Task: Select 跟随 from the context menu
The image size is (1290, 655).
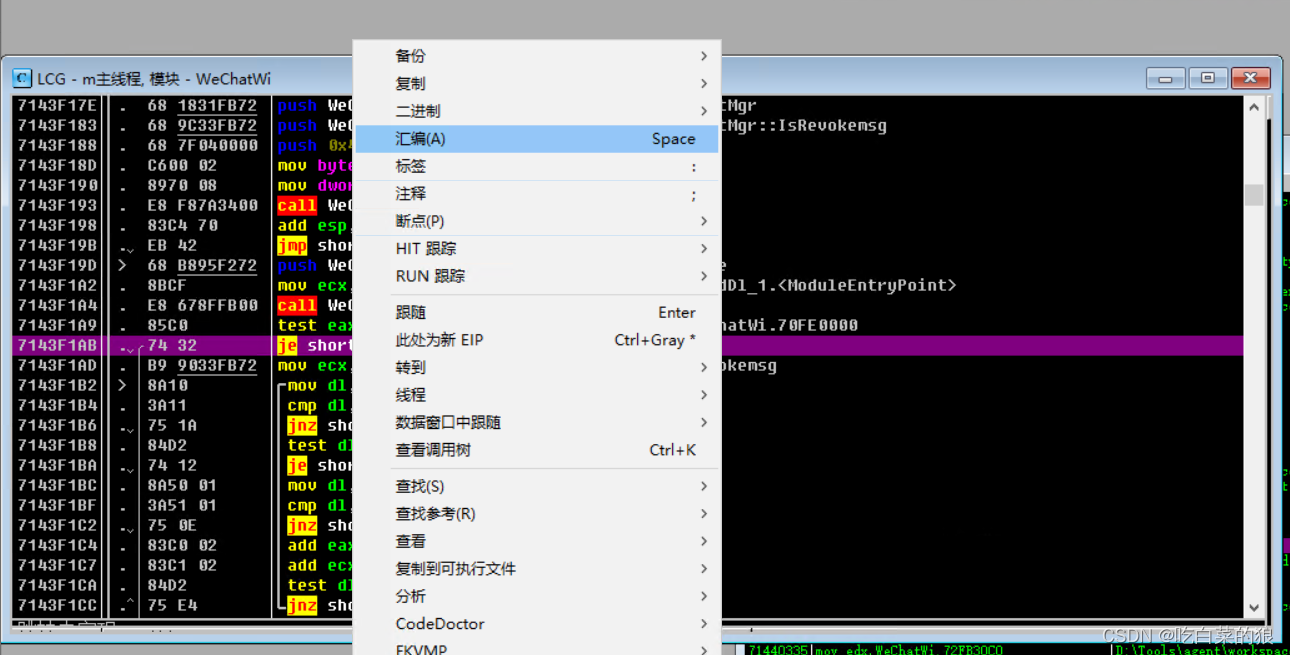Action: tap(537, 313)
